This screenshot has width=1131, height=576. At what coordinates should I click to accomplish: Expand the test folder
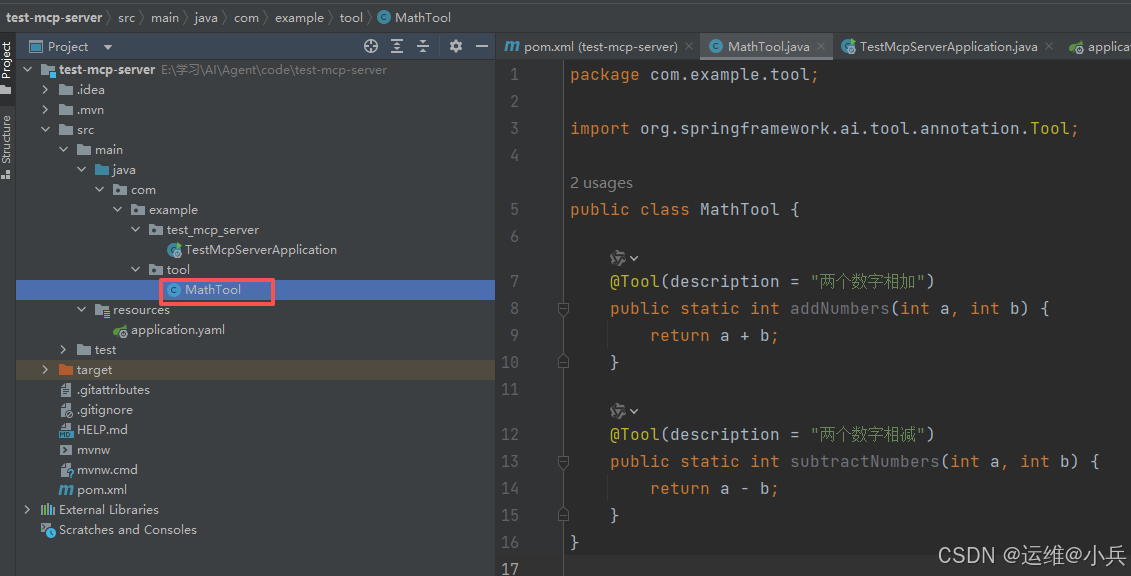coord(63,350)
